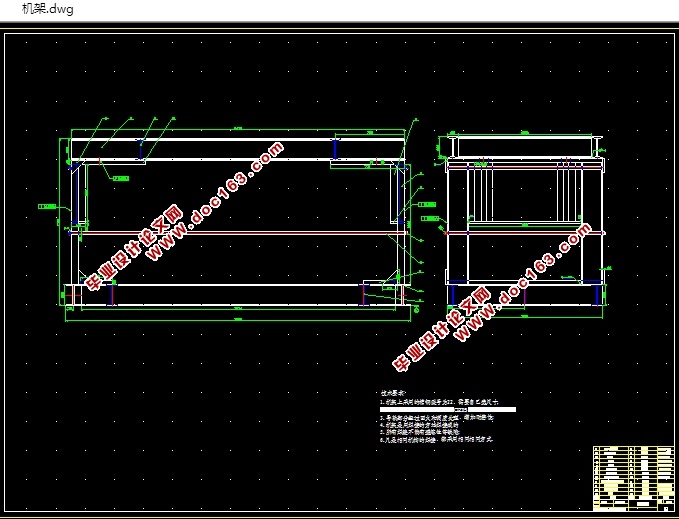Viewport: 679px width, 519px height.
Task: Select the pink middle rail in the front view
Action: point(242,233)
